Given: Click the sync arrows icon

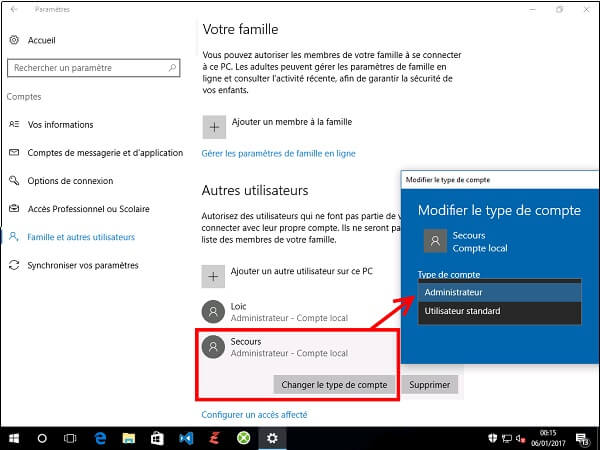Looking at the screenshot, I should point(14,265).
